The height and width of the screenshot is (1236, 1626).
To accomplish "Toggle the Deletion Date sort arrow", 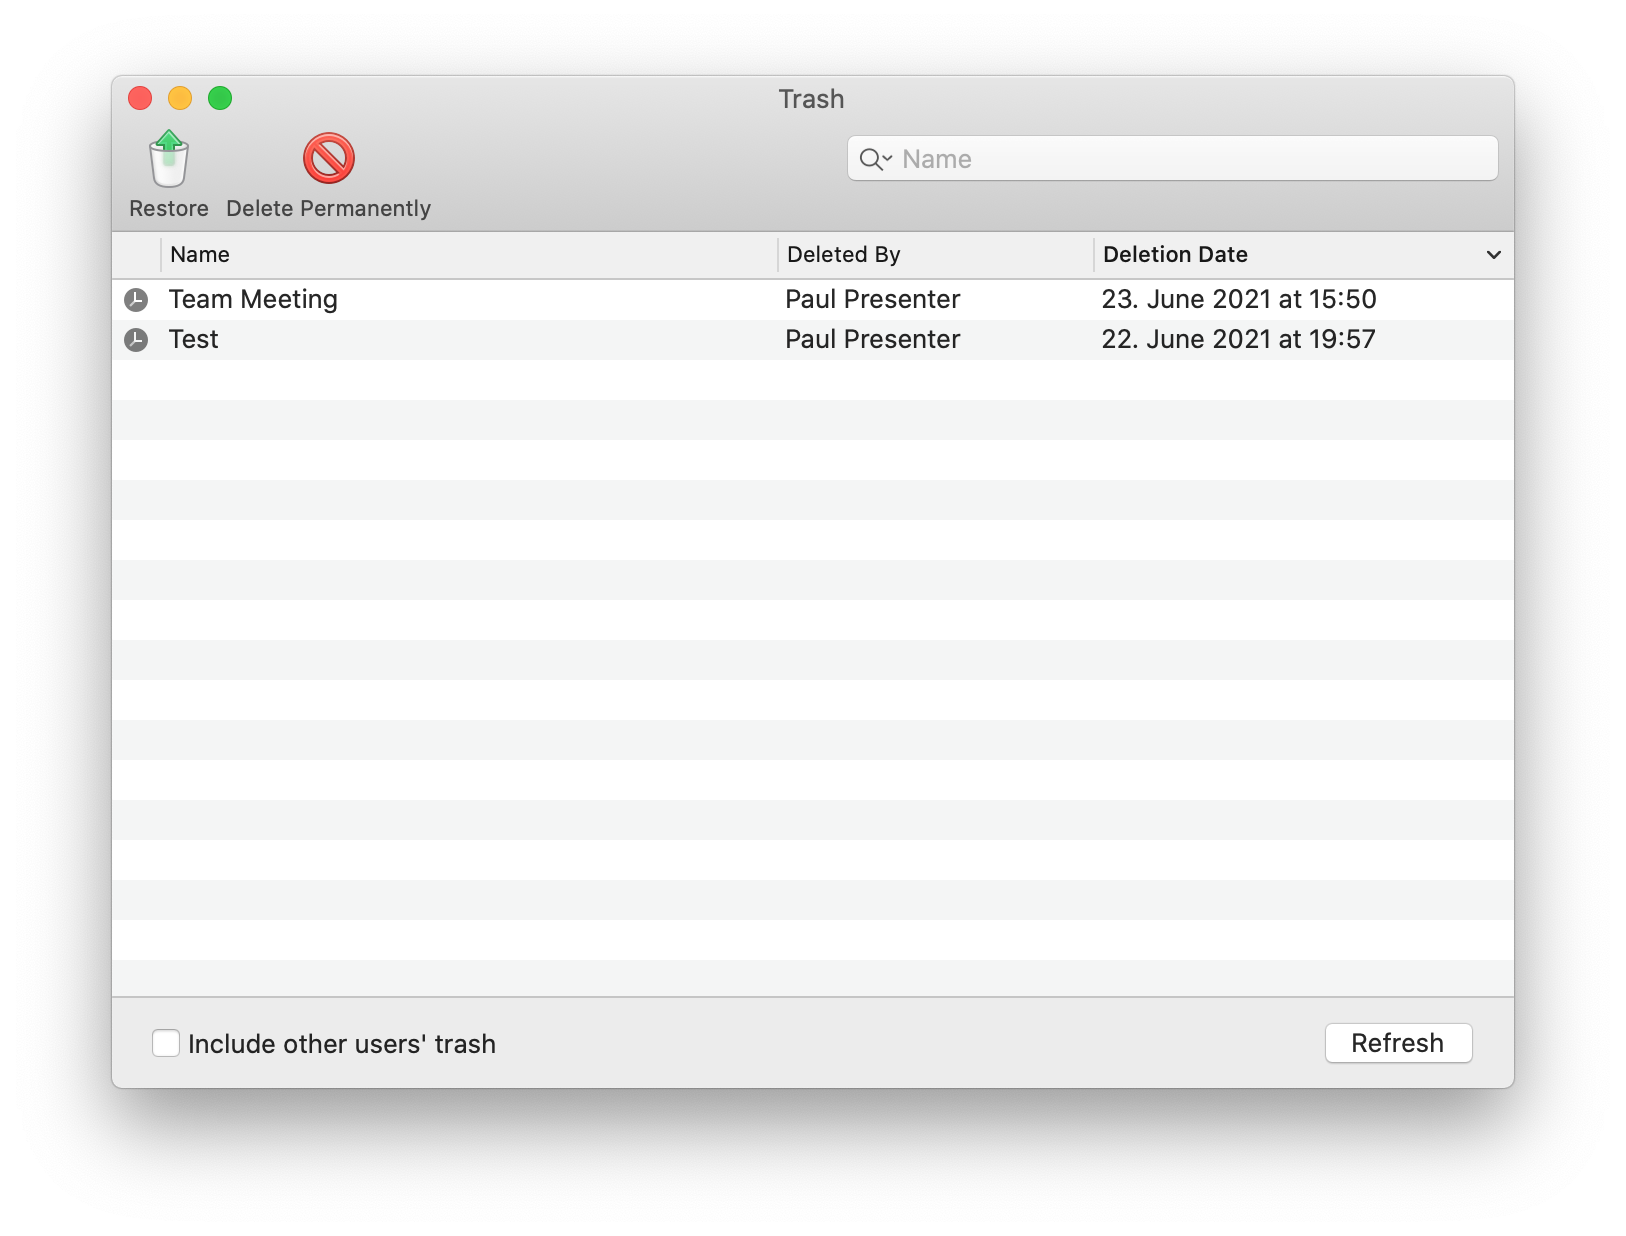I will tap(1494, 255).
